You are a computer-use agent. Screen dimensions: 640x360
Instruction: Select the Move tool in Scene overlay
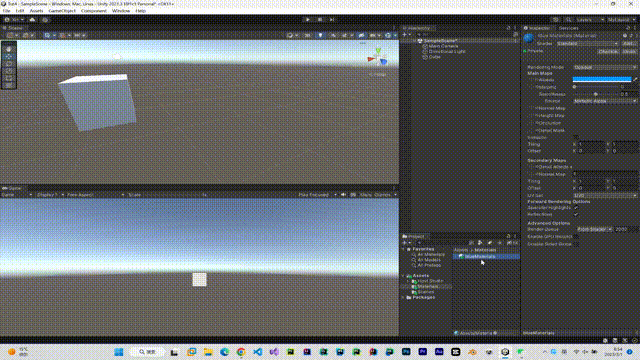click(9, 56)
